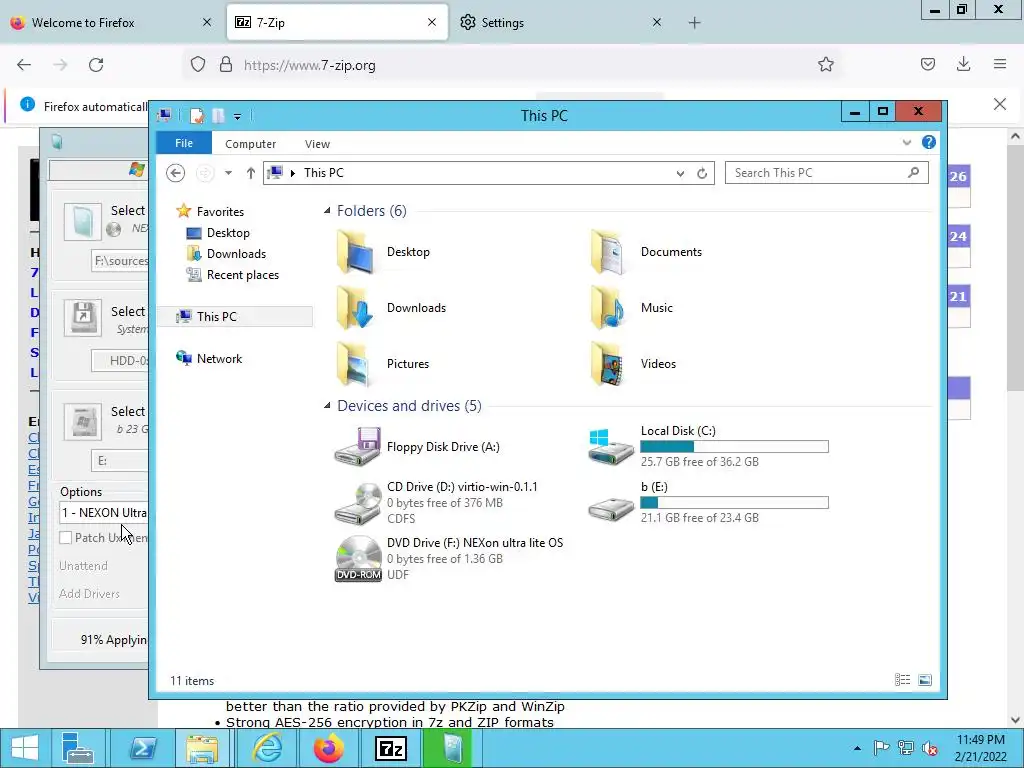Select Network in navigation pane
Screen dimensions: 1024x768
pyautogui.click(x=209, y=359)
